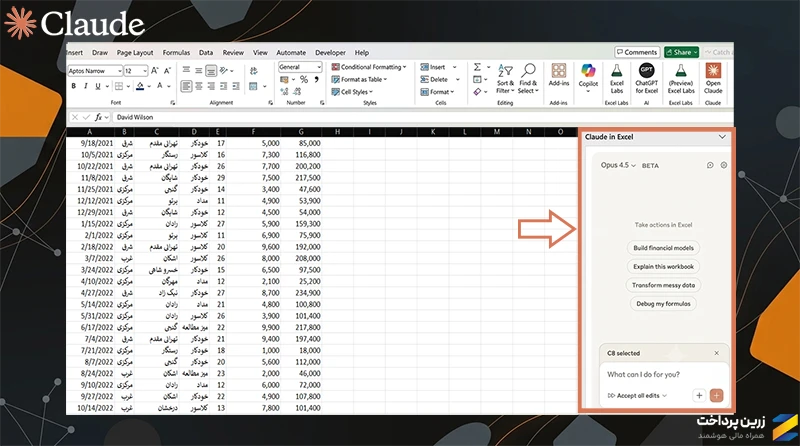This screenshot has height=446, width=800.
Task: Open the Developer tab
Action: tap(330, 53)
